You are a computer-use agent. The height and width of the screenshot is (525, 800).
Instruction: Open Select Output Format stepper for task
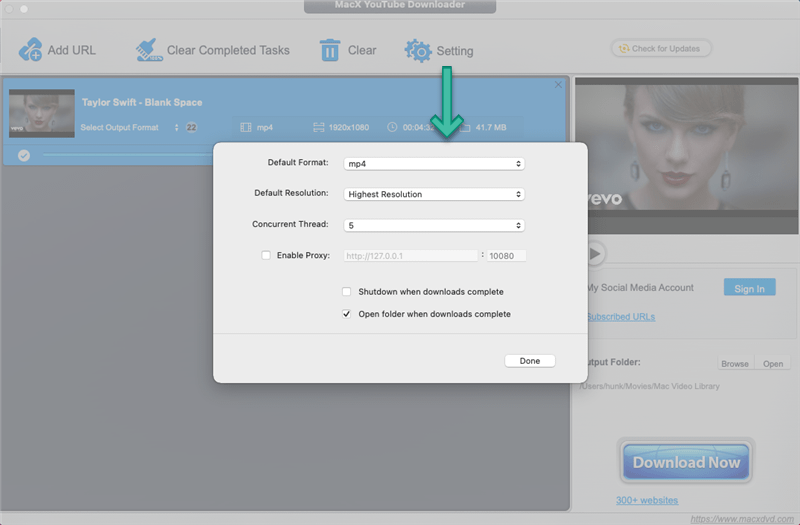tap(177, 128)
